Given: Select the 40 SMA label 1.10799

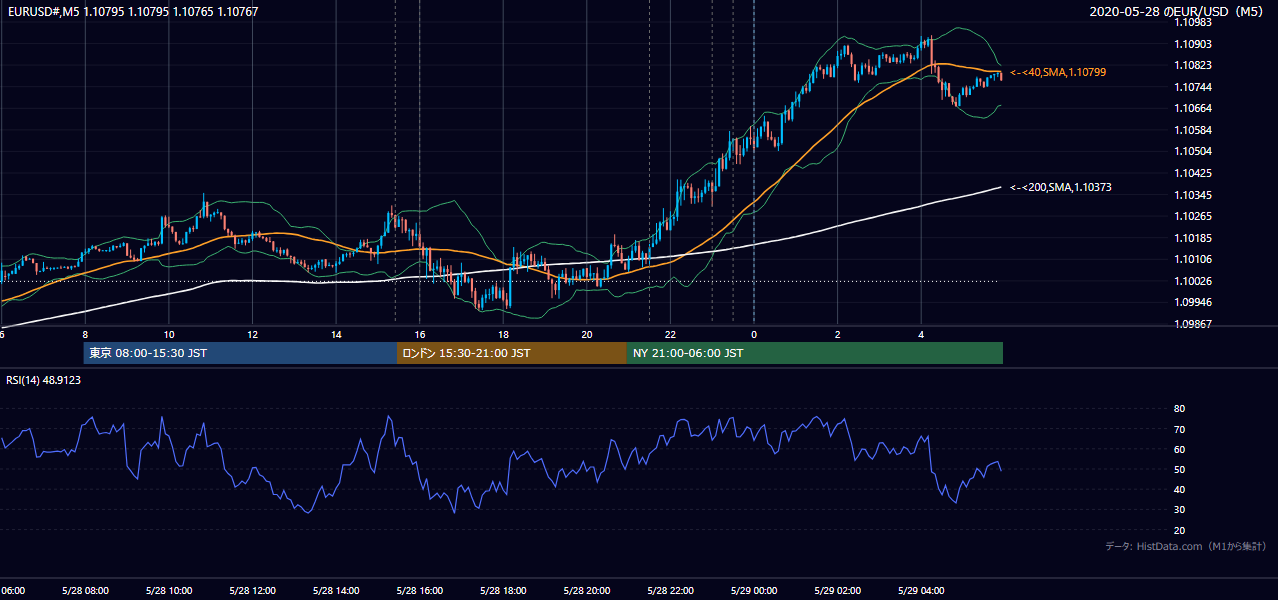Looking at the screenshot, I should pos(1058,72).
